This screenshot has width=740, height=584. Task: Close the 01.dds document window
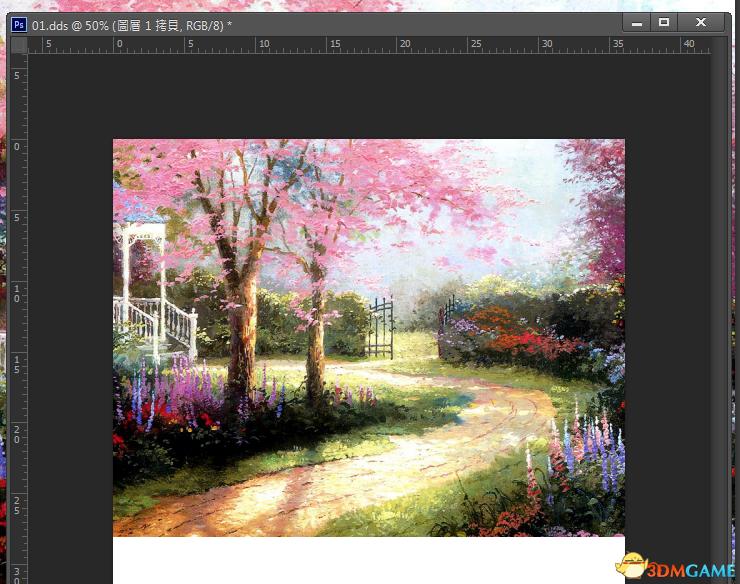coord(701,23)
